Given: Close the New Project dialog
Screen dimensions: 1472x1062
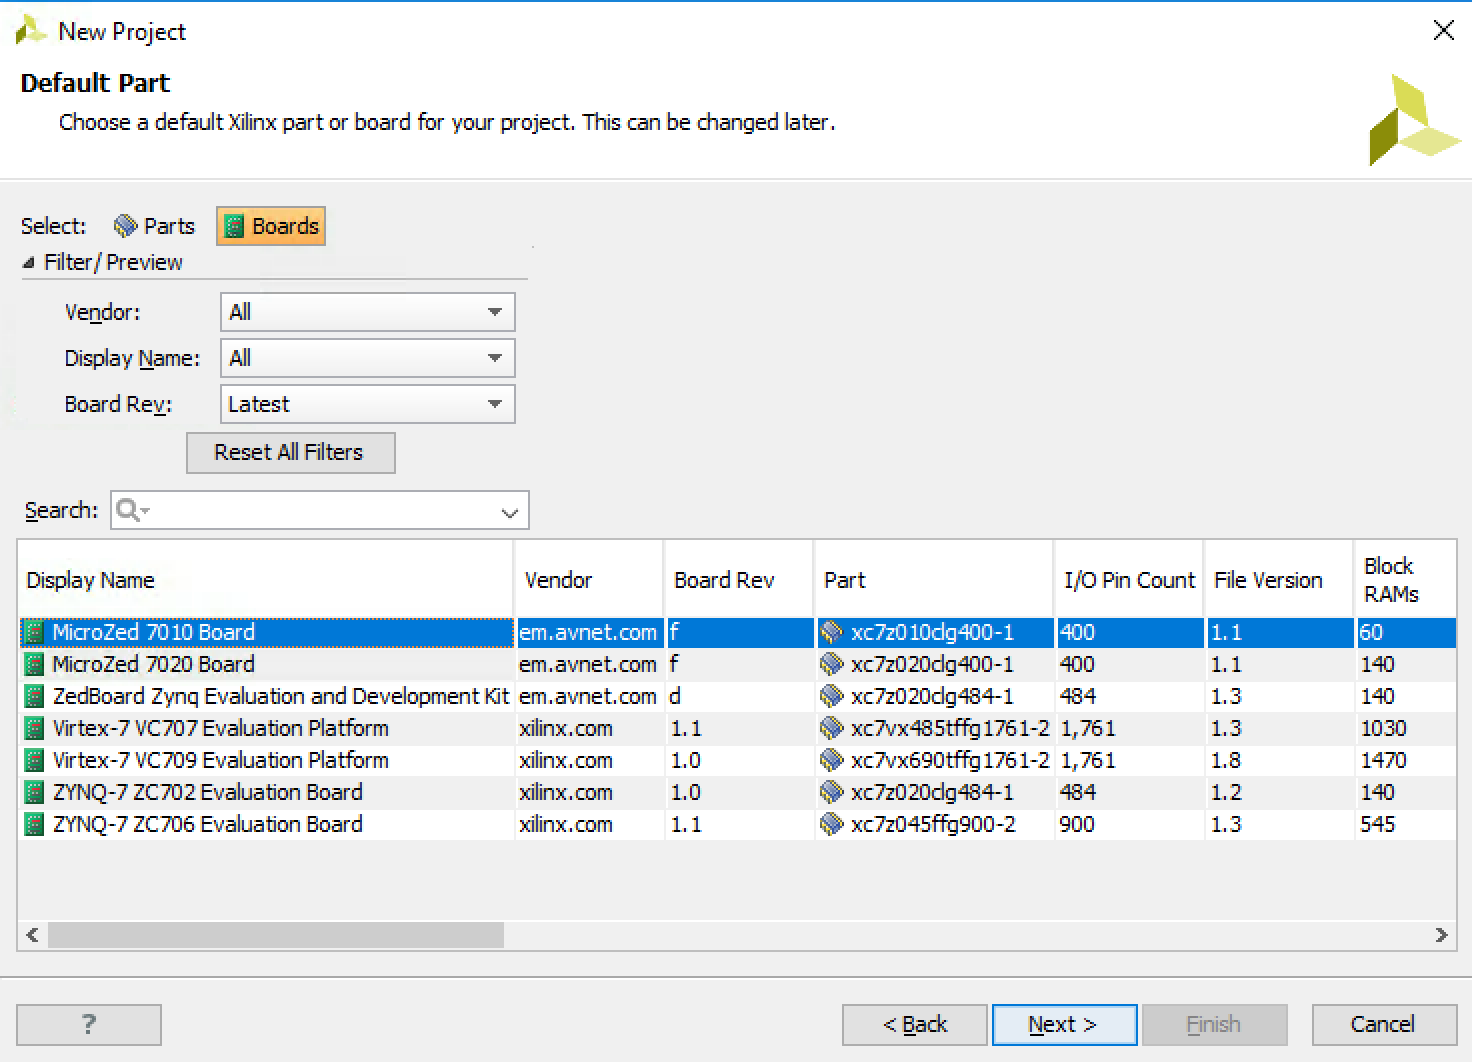Looking at the screenshot, I should [x=1443, y=30].
